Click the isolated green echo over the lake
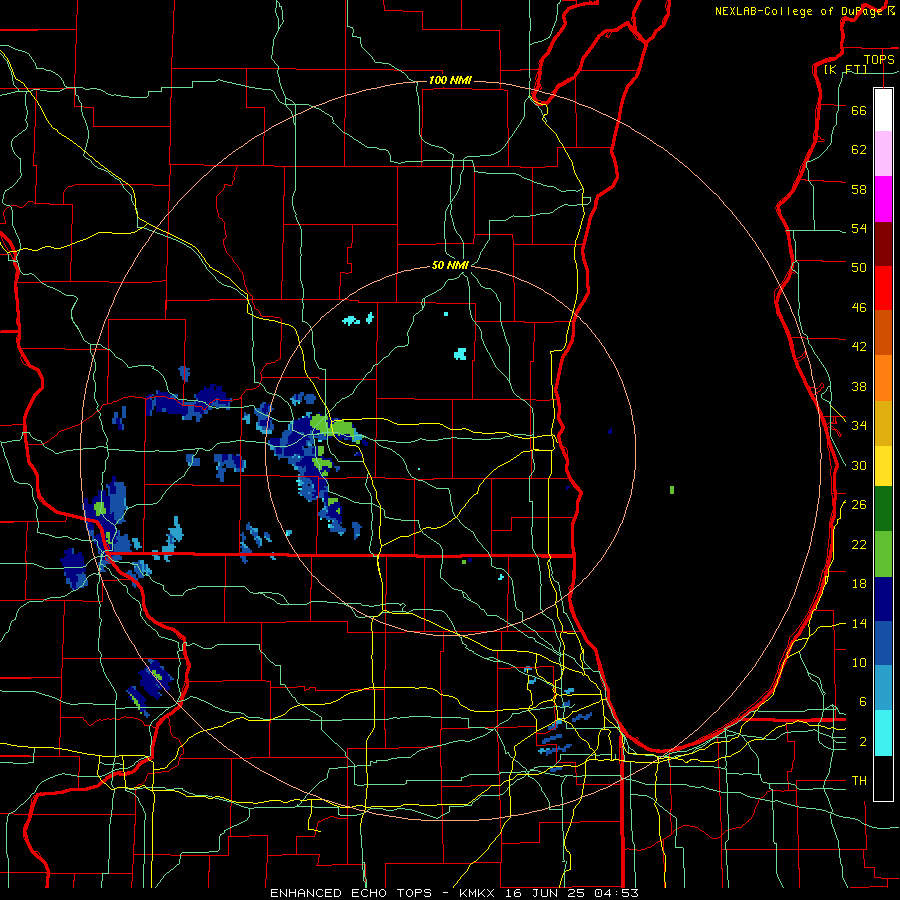This screenshot has height=900, width=900. click(x=672, y=490)
